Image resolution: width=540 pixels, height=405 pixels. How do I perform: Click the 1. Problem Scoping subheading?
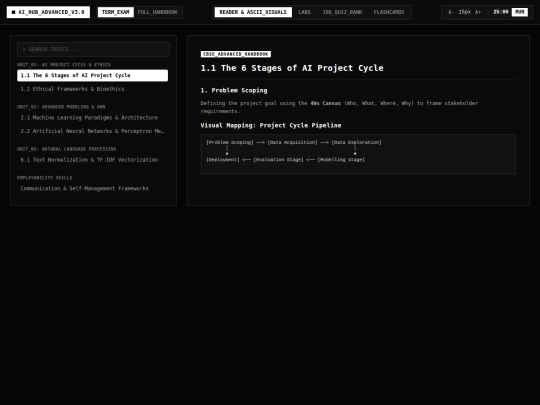(234, 90)
